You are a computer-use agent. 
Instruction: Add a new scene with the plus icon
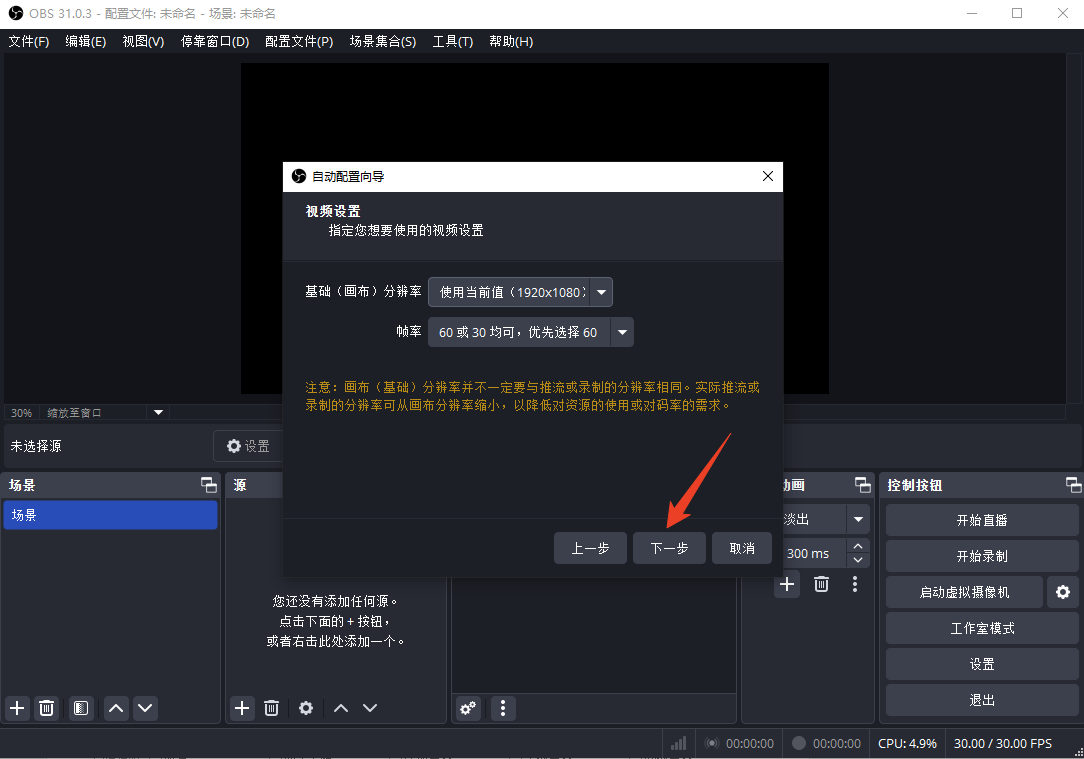16,708
